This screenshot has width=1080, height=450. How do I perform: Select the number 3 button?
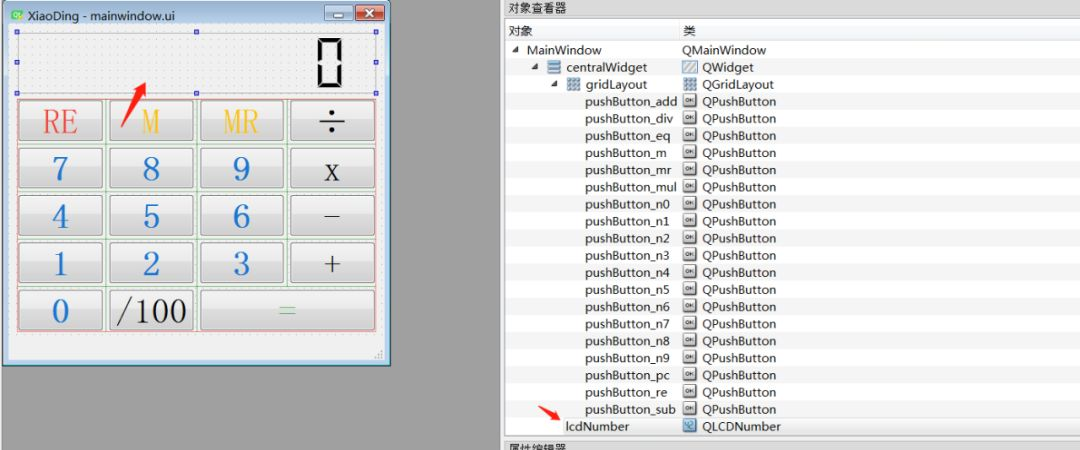coord(242,263)
